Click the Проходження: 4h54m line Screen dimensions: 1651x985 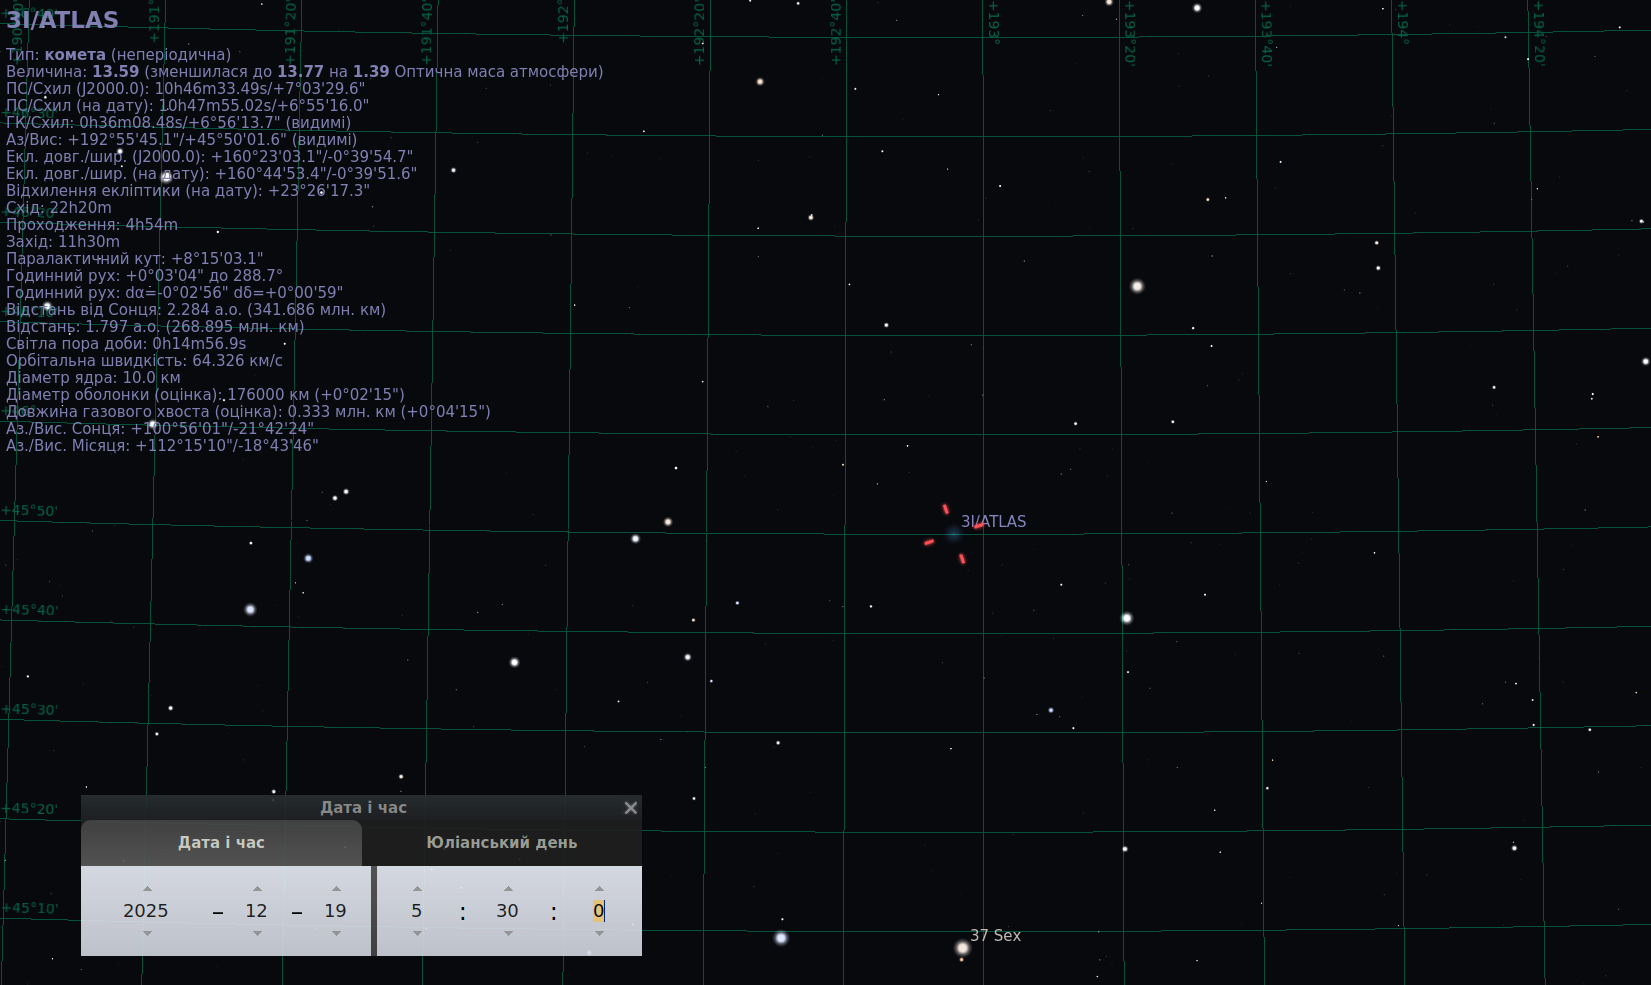point(92,225)
